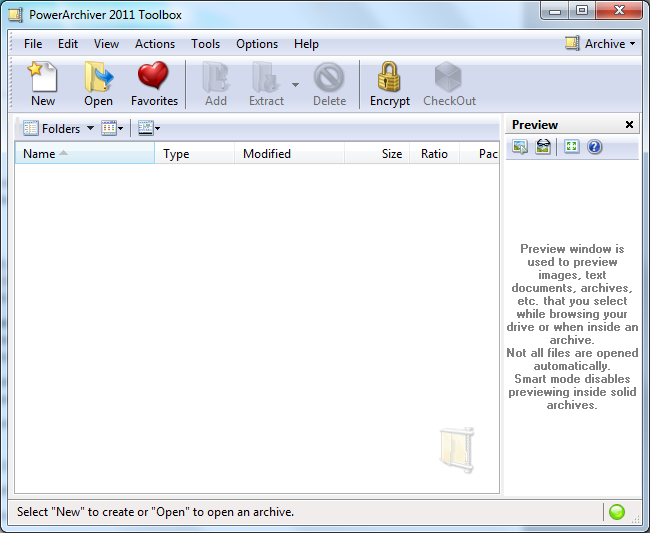
Task: Open Preview help question mark icon
Action: point(594,147)
